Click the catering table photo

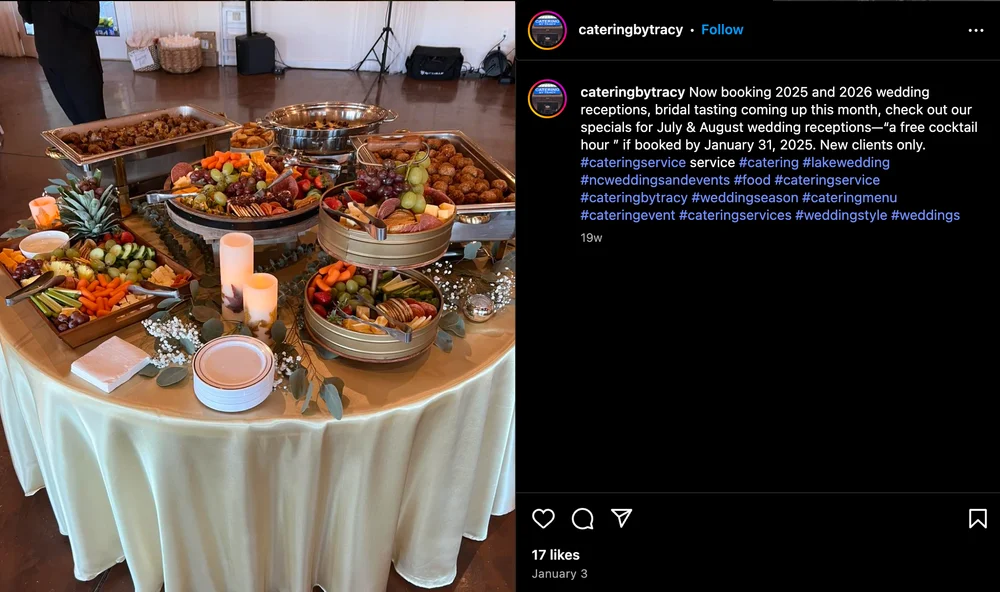click(258, 296)
